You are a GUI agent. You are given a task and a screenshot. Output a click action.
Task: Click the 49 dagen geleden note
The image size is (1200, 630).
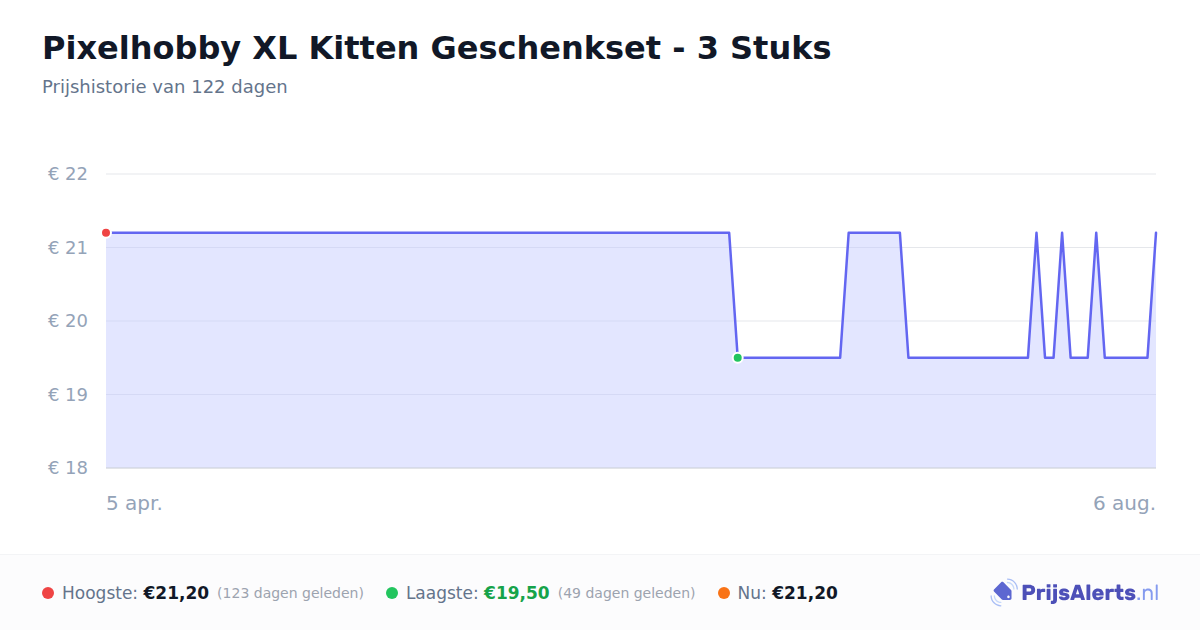tap(626, 594)
